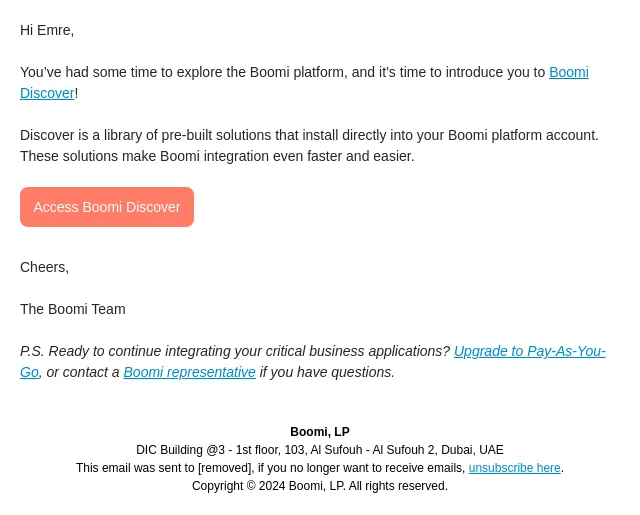Click the [removed] email placeholder text
Screen dimensions: 640x515
(224, 468)
